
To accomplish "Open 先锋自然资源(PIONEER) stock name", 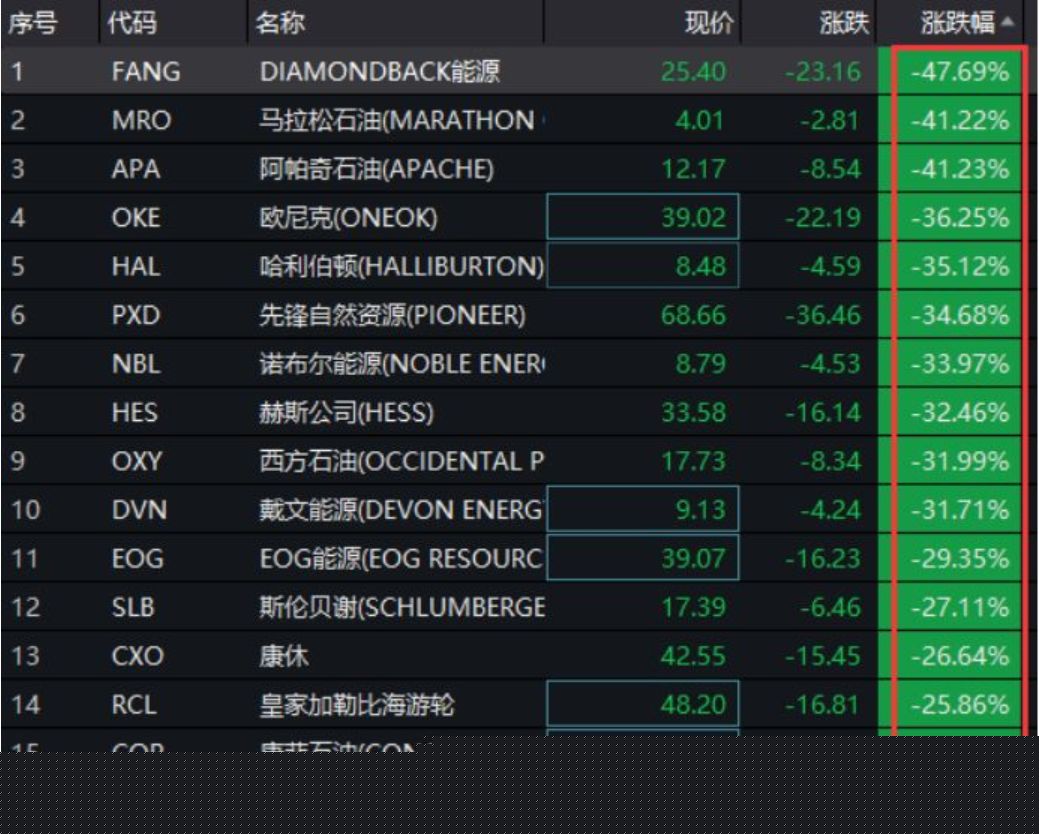I will [x=392, y=315].
